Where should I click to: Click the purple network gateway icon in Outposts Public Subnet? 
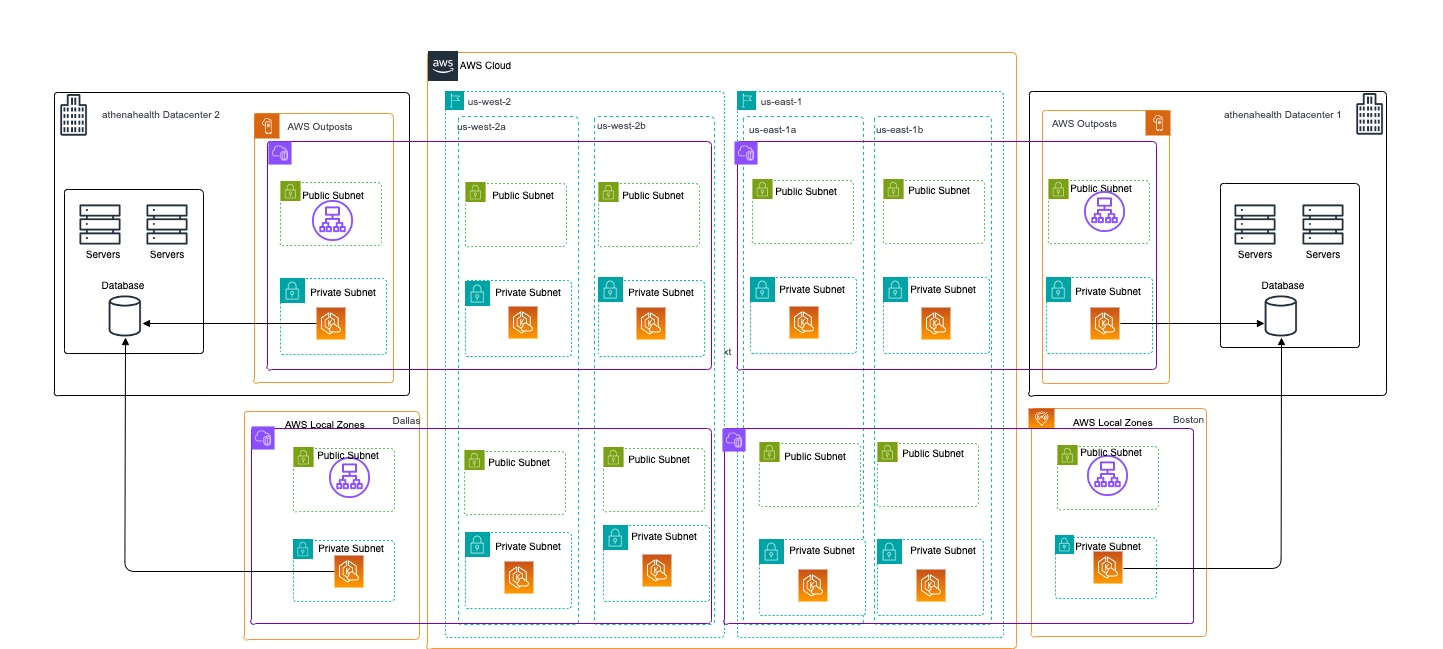click(331, 218)
